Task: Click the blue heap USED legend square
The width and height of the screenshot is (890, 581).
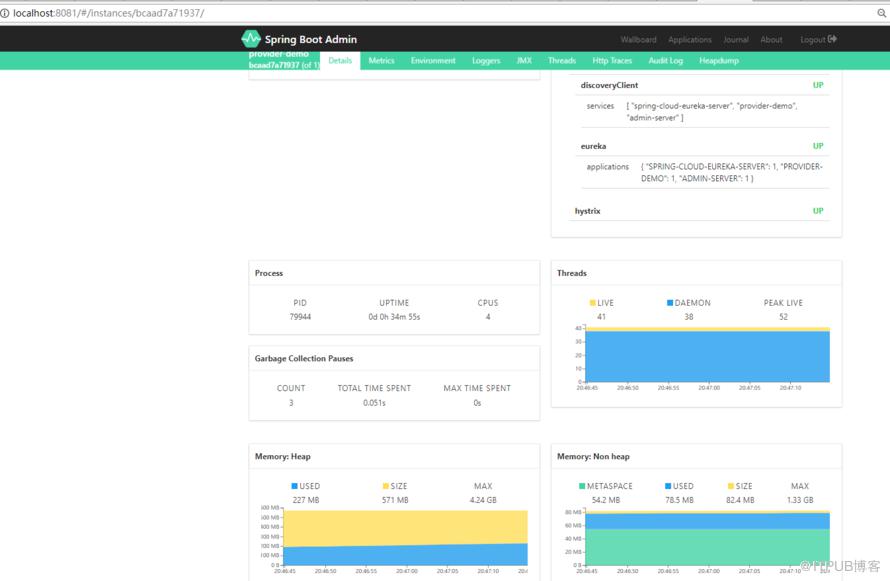Action: pyautogui.click(x=294, y=486)
